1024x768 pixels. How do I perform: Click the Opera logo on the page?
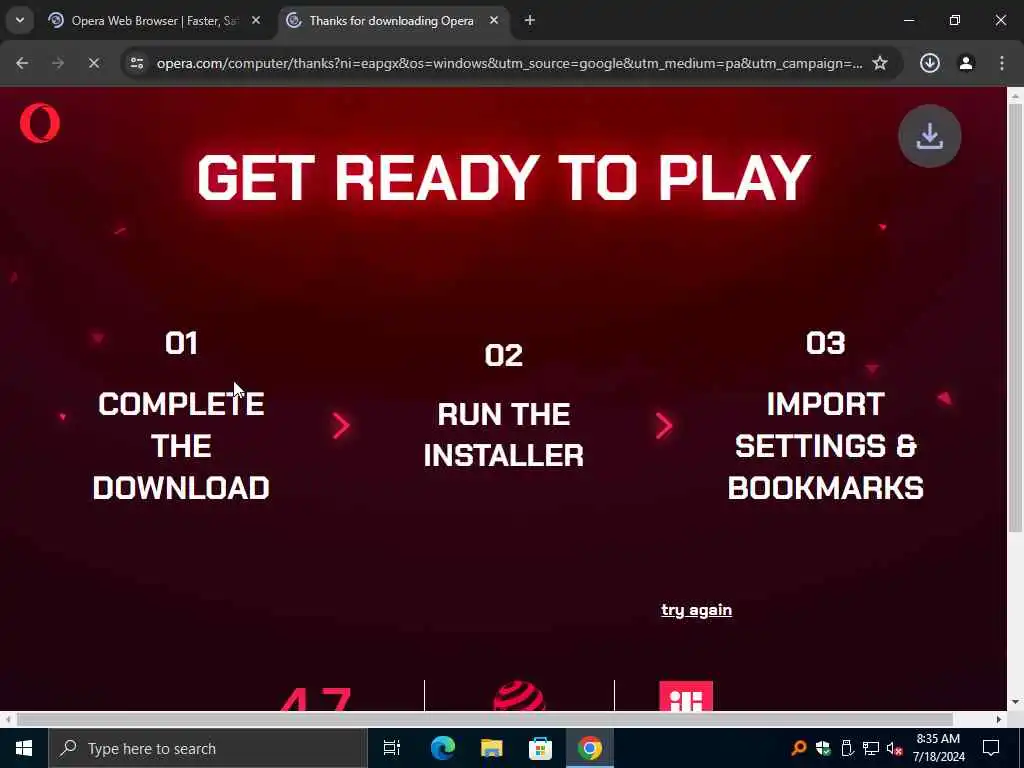click(39, 123)
